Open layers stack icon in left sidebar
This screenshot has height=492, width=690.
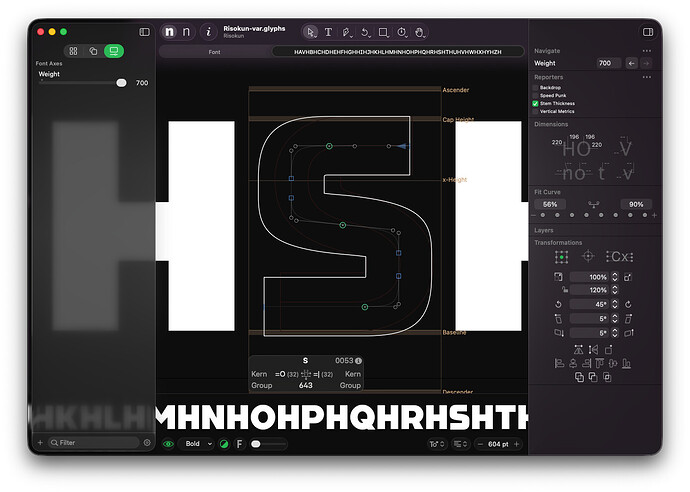pos(93,51)
